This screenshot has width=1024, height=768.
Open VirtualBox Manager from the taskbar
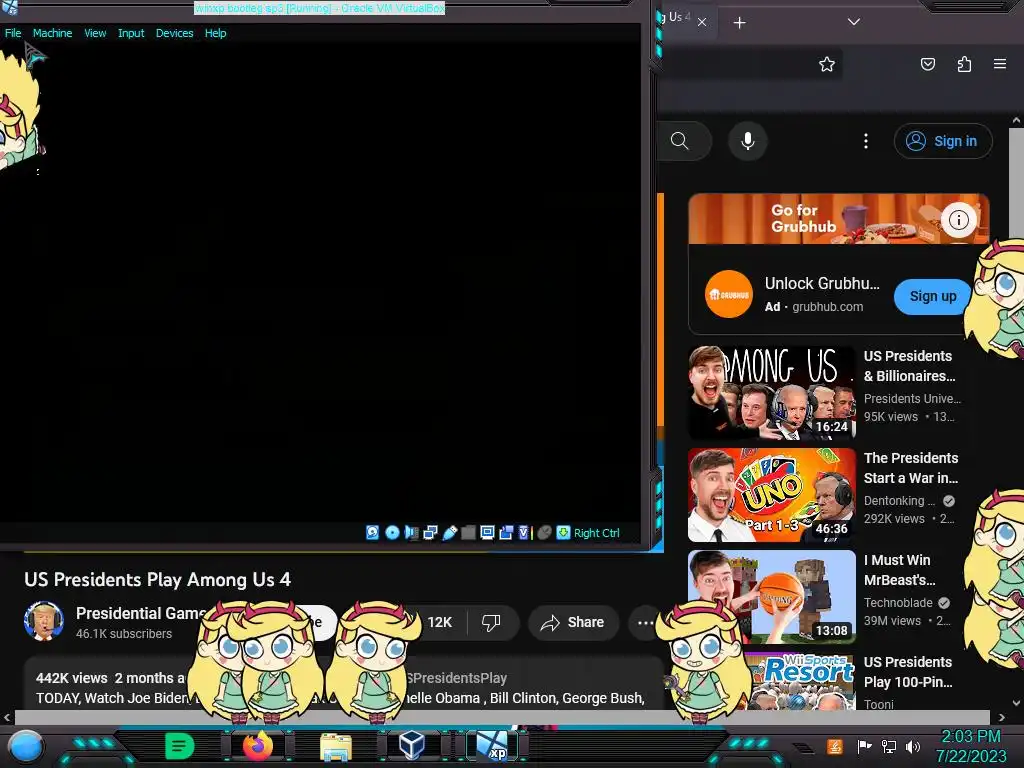point(412,745)
